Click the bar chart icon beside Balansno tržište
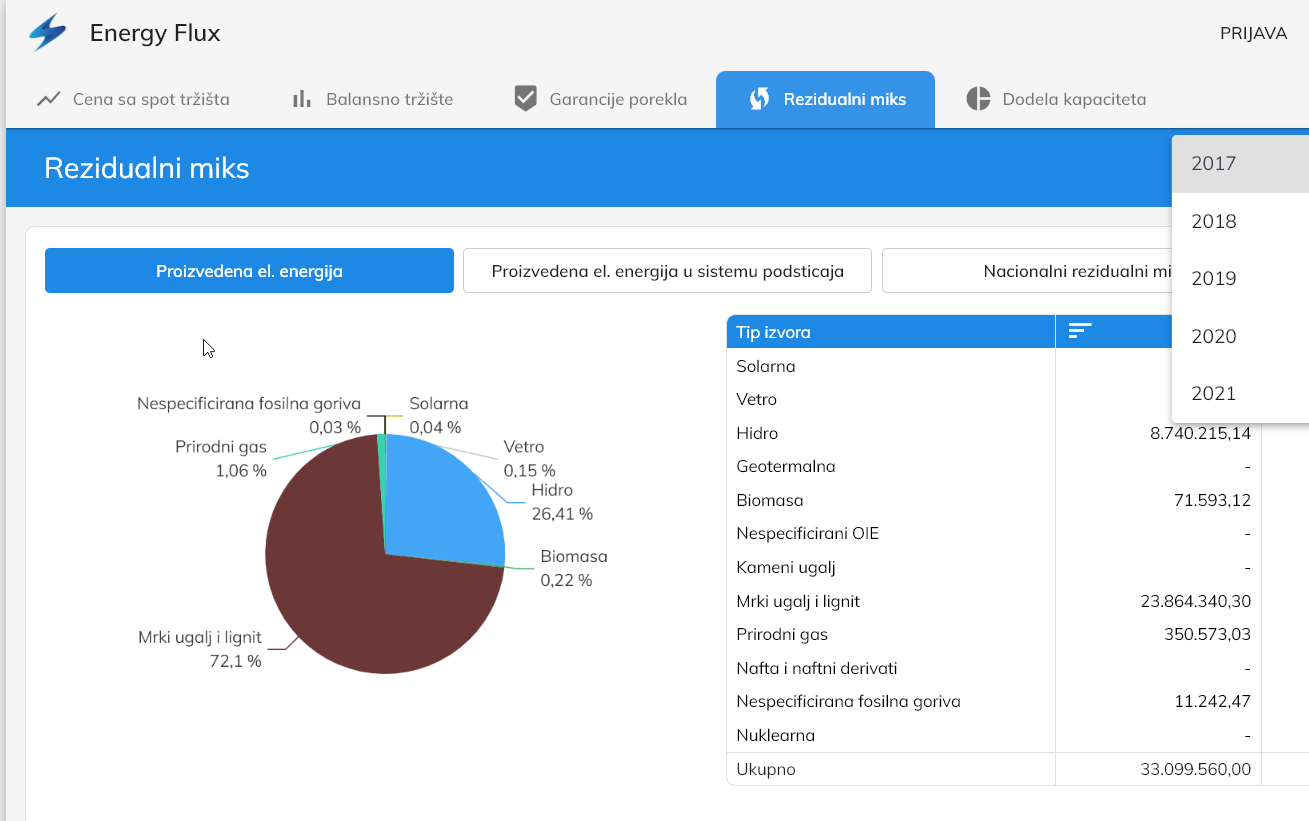This screenshot has width=1309, height=821. (x=301, y=99)
